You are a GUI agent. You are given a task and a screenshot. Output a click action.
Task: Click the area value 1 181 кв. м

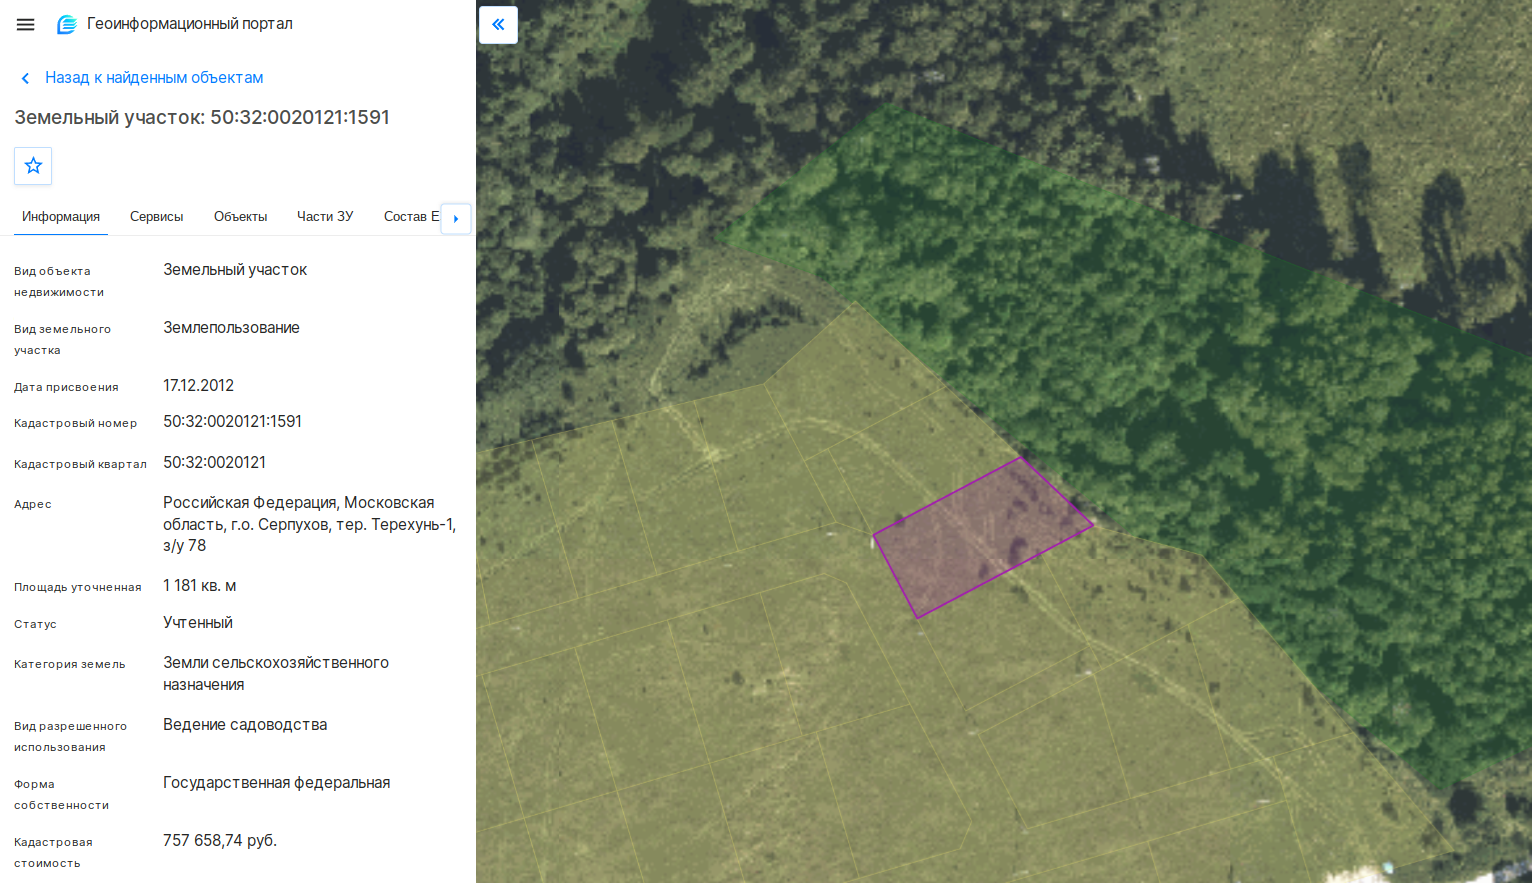click(199, 586)
